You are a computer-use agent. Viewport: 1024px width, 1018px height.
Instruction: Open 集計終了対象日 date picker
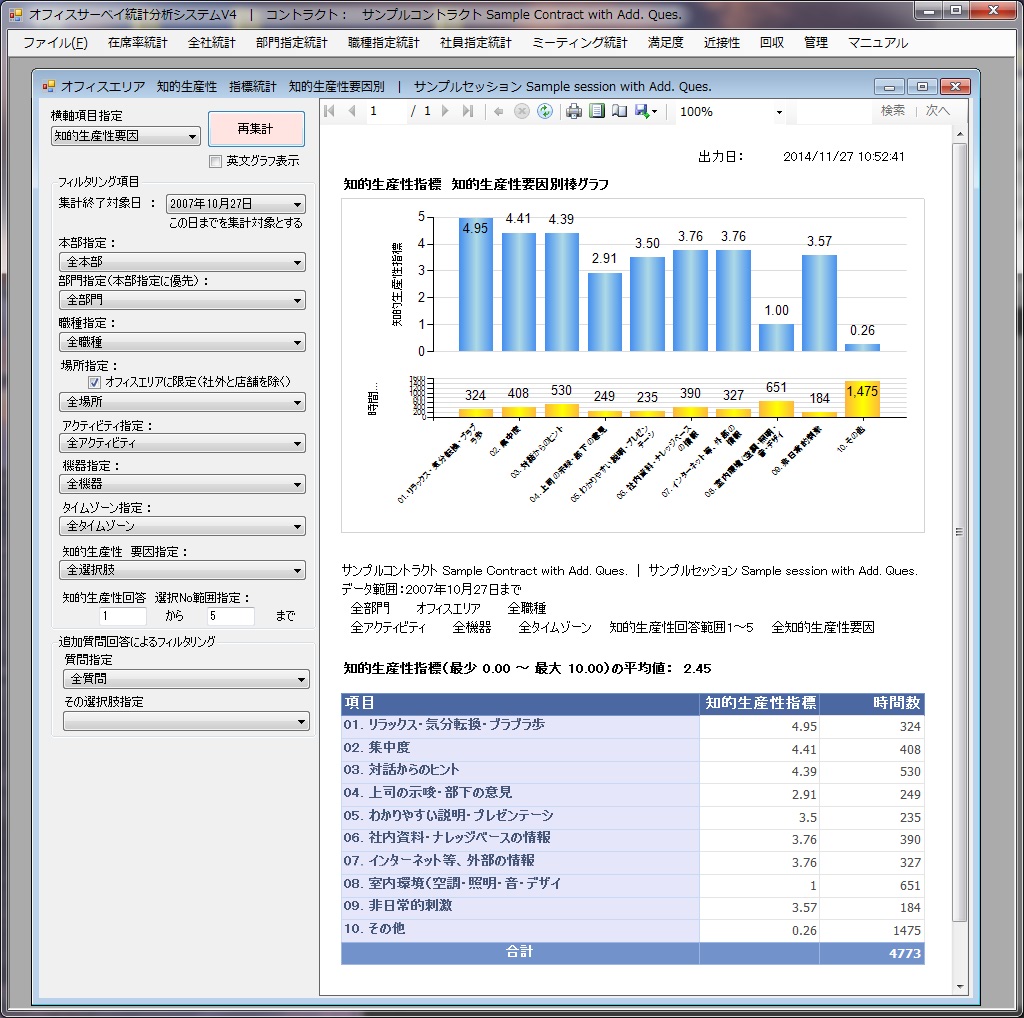(236, 204)
